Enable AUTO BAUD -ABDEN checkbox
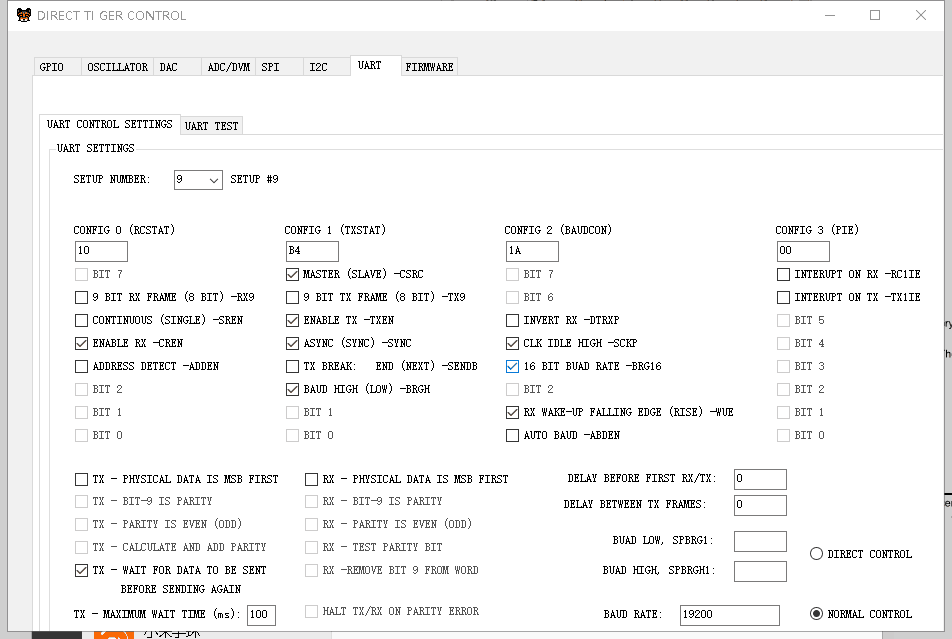 coord(512,436)
